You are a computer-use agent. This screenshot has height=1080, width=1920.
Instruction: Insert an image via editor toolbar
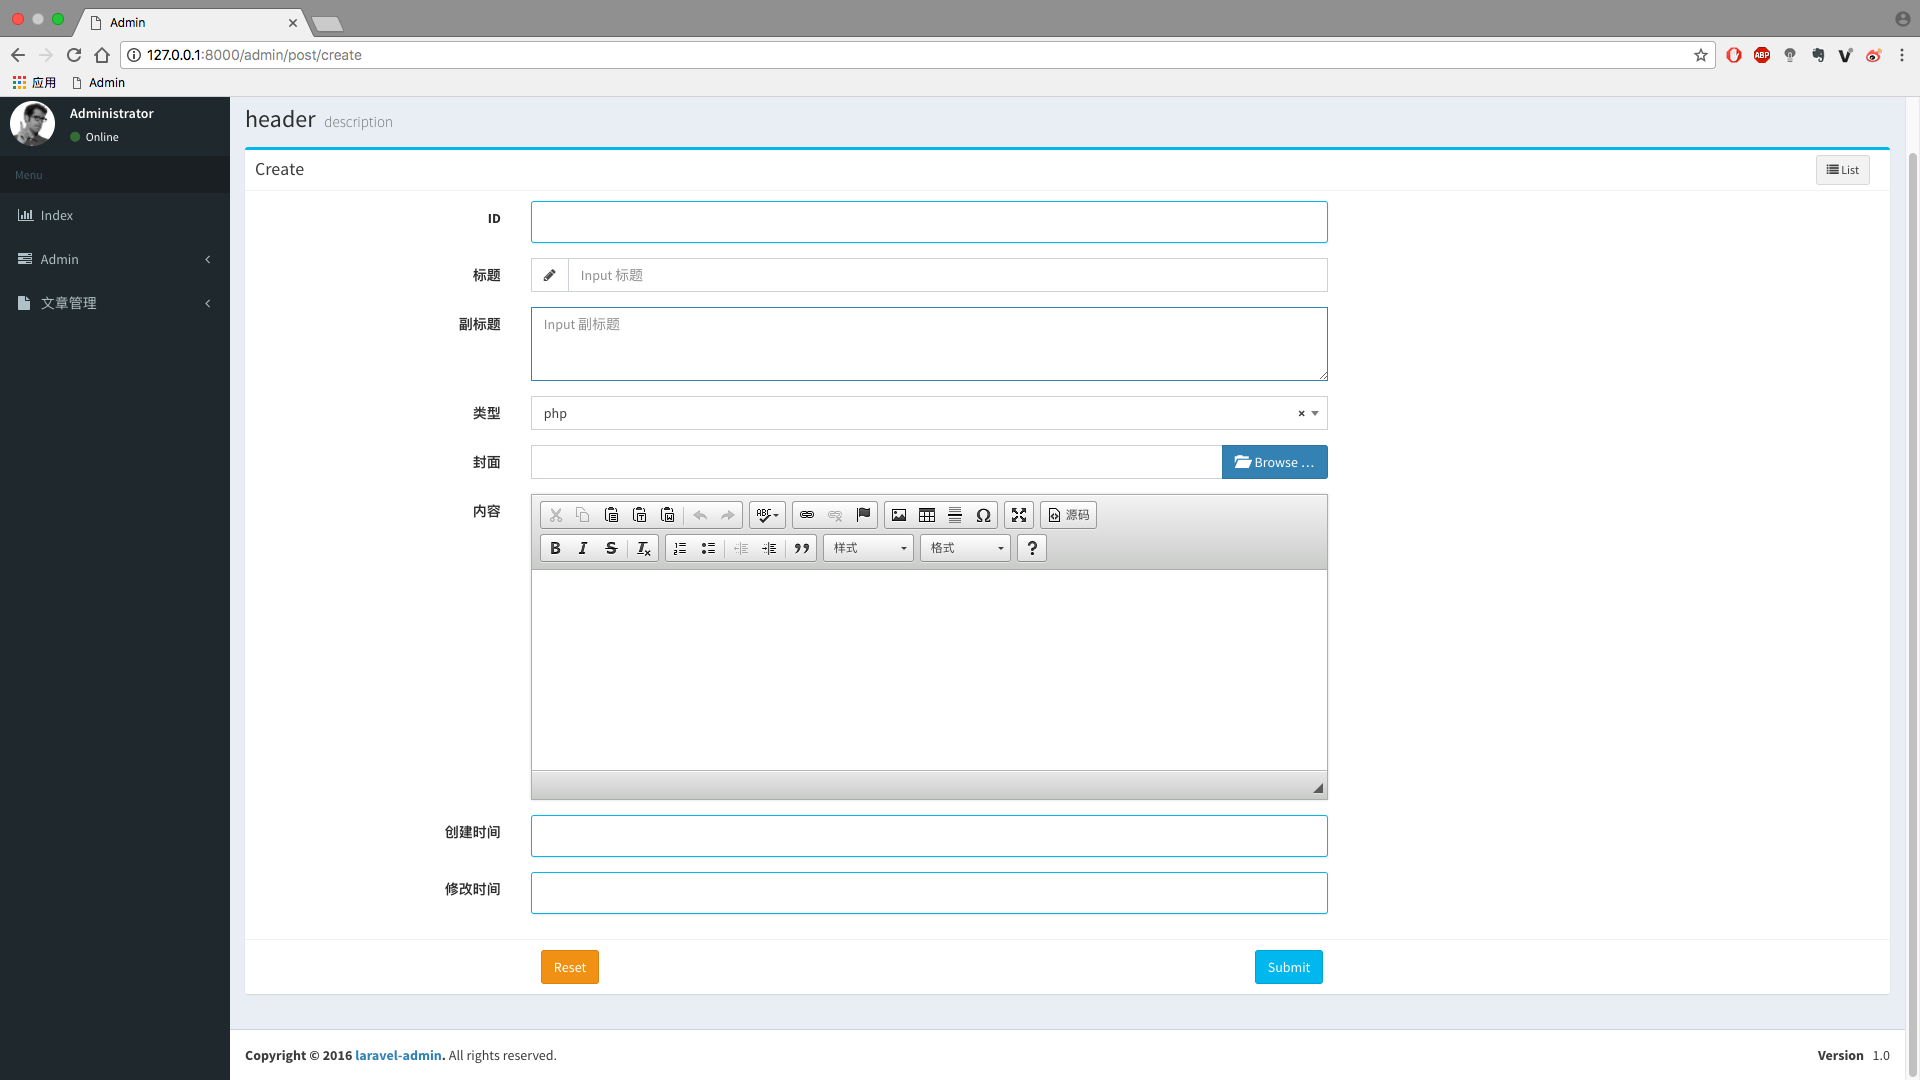[899, 515]
